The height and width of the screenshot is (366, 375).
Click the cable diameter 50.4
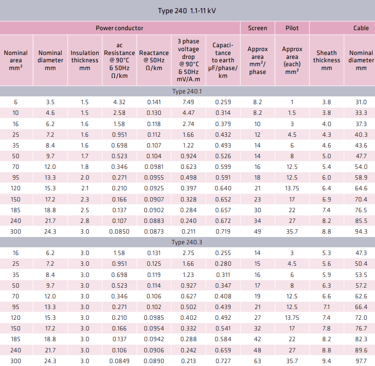[x=361, y=264]
